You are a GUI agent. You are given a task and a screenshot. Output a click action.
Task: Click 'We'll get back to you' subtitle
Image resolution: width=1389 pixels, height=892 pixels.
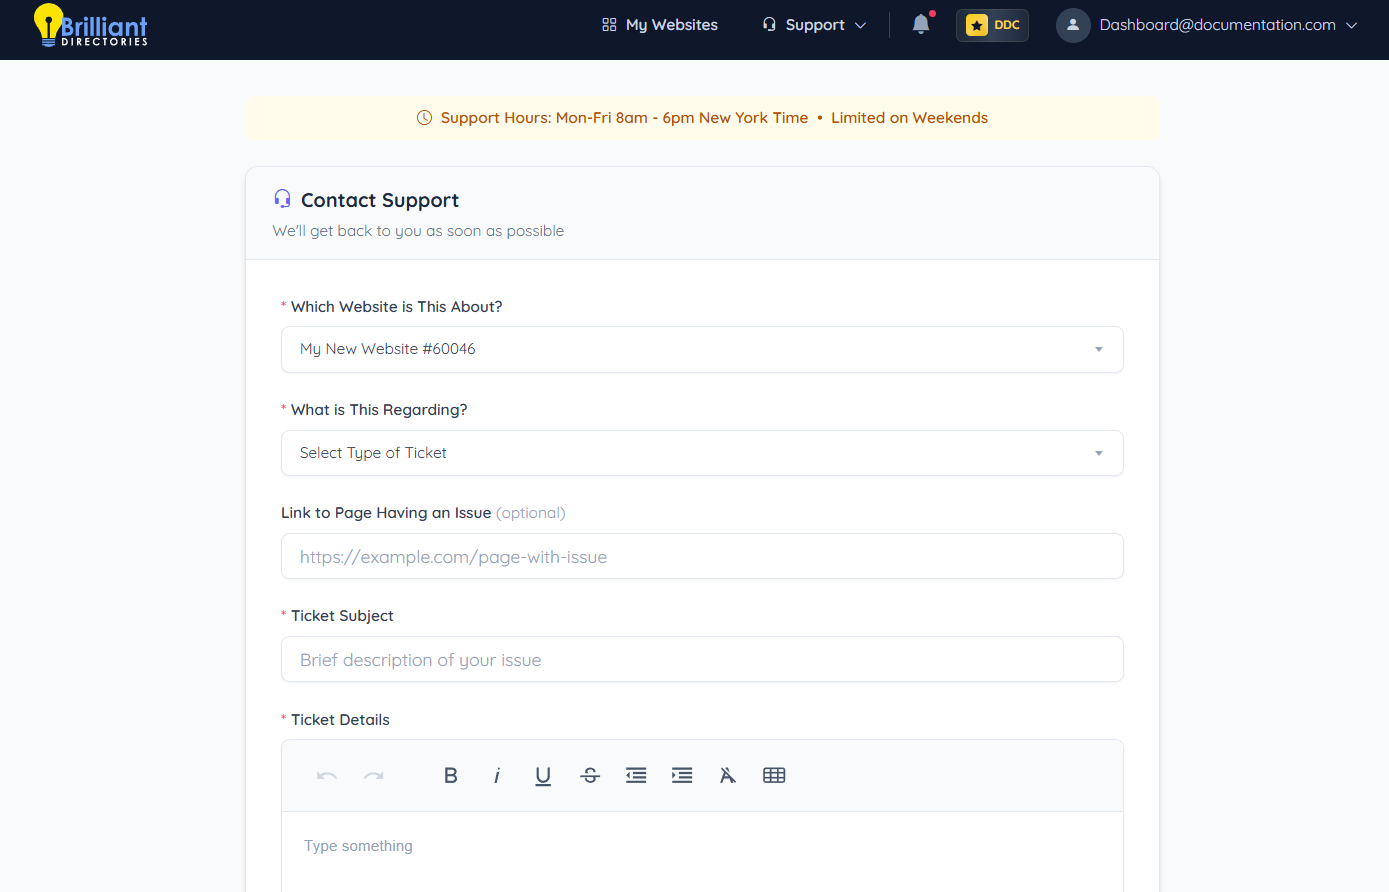pos(418,231)
